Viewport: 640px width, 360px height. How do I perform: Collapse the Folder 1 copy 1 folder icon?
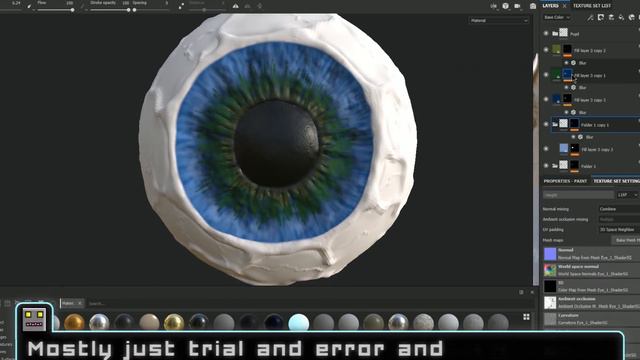pos(555,124)
